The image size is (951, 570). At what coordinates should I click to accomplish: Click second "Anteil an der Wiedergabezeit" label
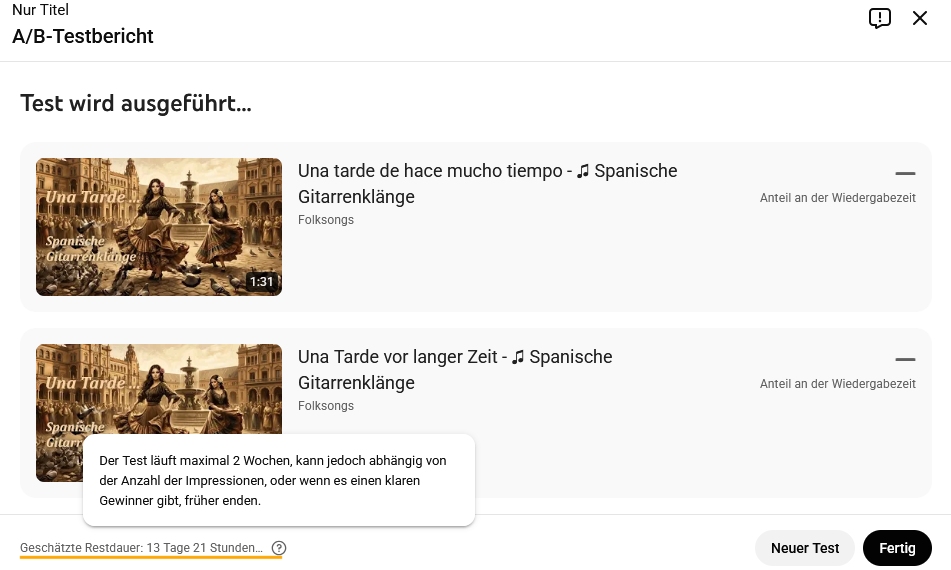point(838,384)
